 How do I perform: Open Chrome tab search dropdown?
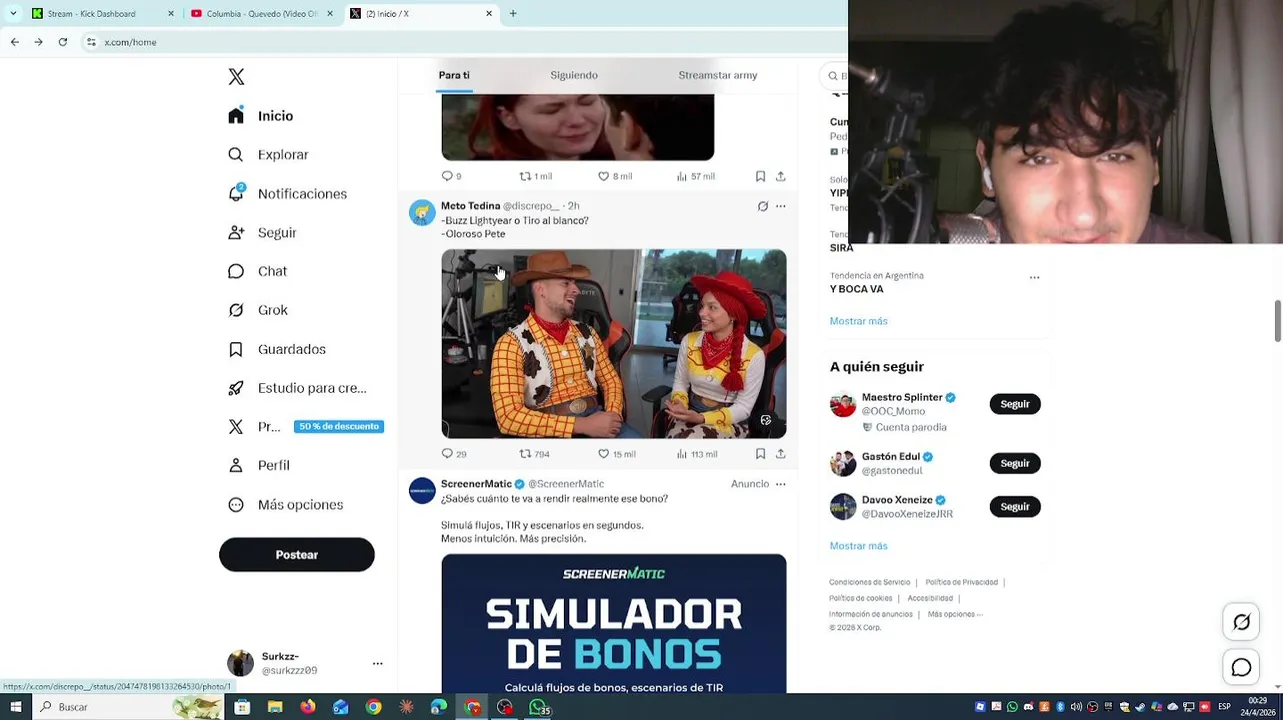13,14
